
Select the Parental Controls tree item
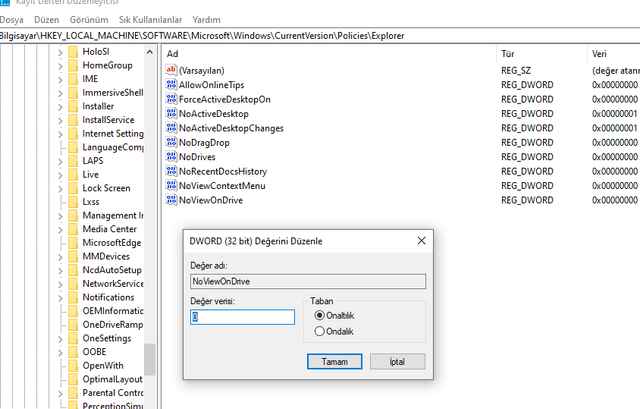pos(113,393)
